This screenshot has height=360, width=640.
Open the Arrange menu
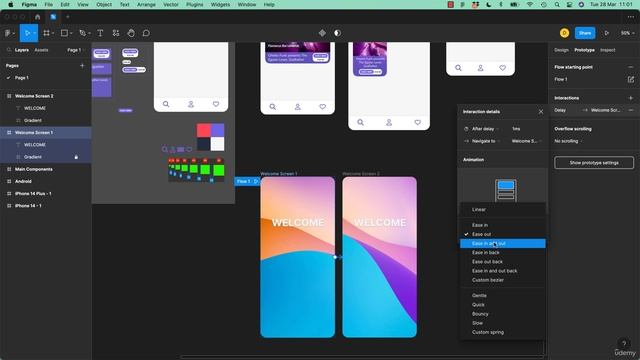pos(146,4)
